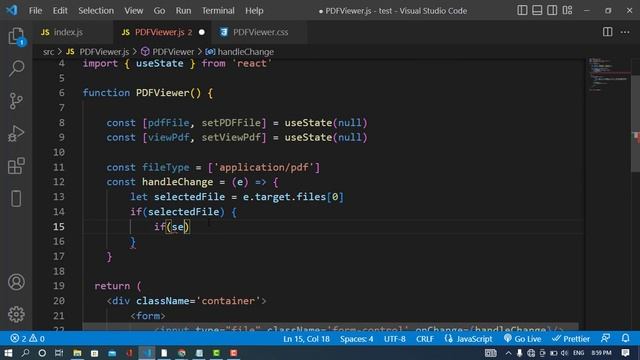The height and width of the screenshot is (360, 640).
Task: Open Chrome from the taskbar
Action: [x=182, y=353]
